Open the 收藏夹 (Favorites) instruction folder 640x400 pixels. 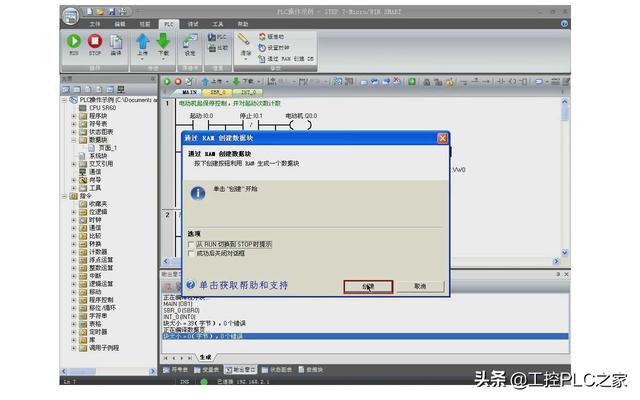[x=98, y=204]
